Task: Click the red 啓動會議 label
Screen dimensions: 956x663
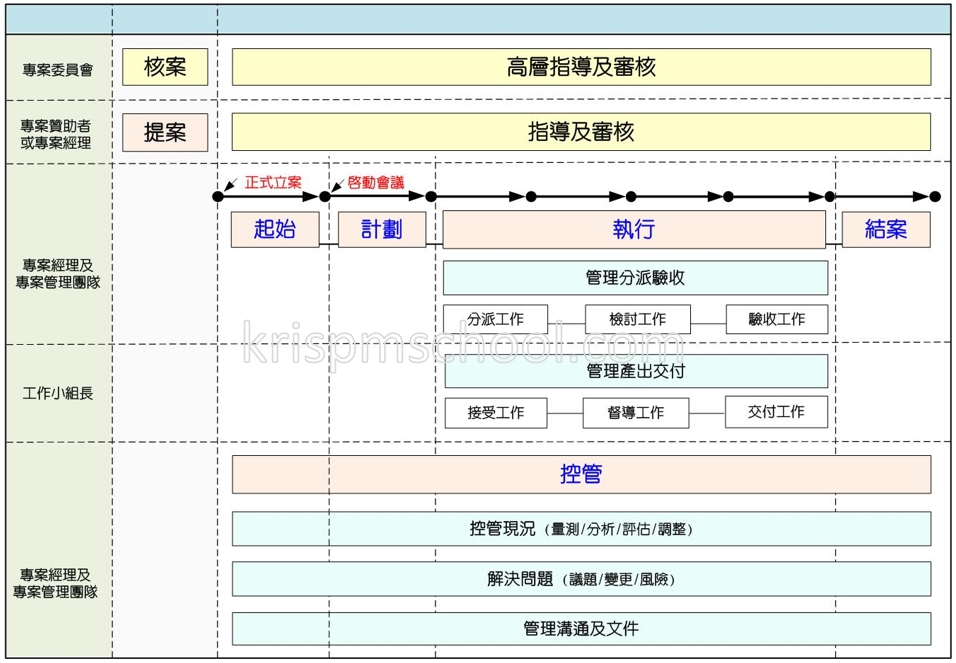Action: (x=376, y=183)
